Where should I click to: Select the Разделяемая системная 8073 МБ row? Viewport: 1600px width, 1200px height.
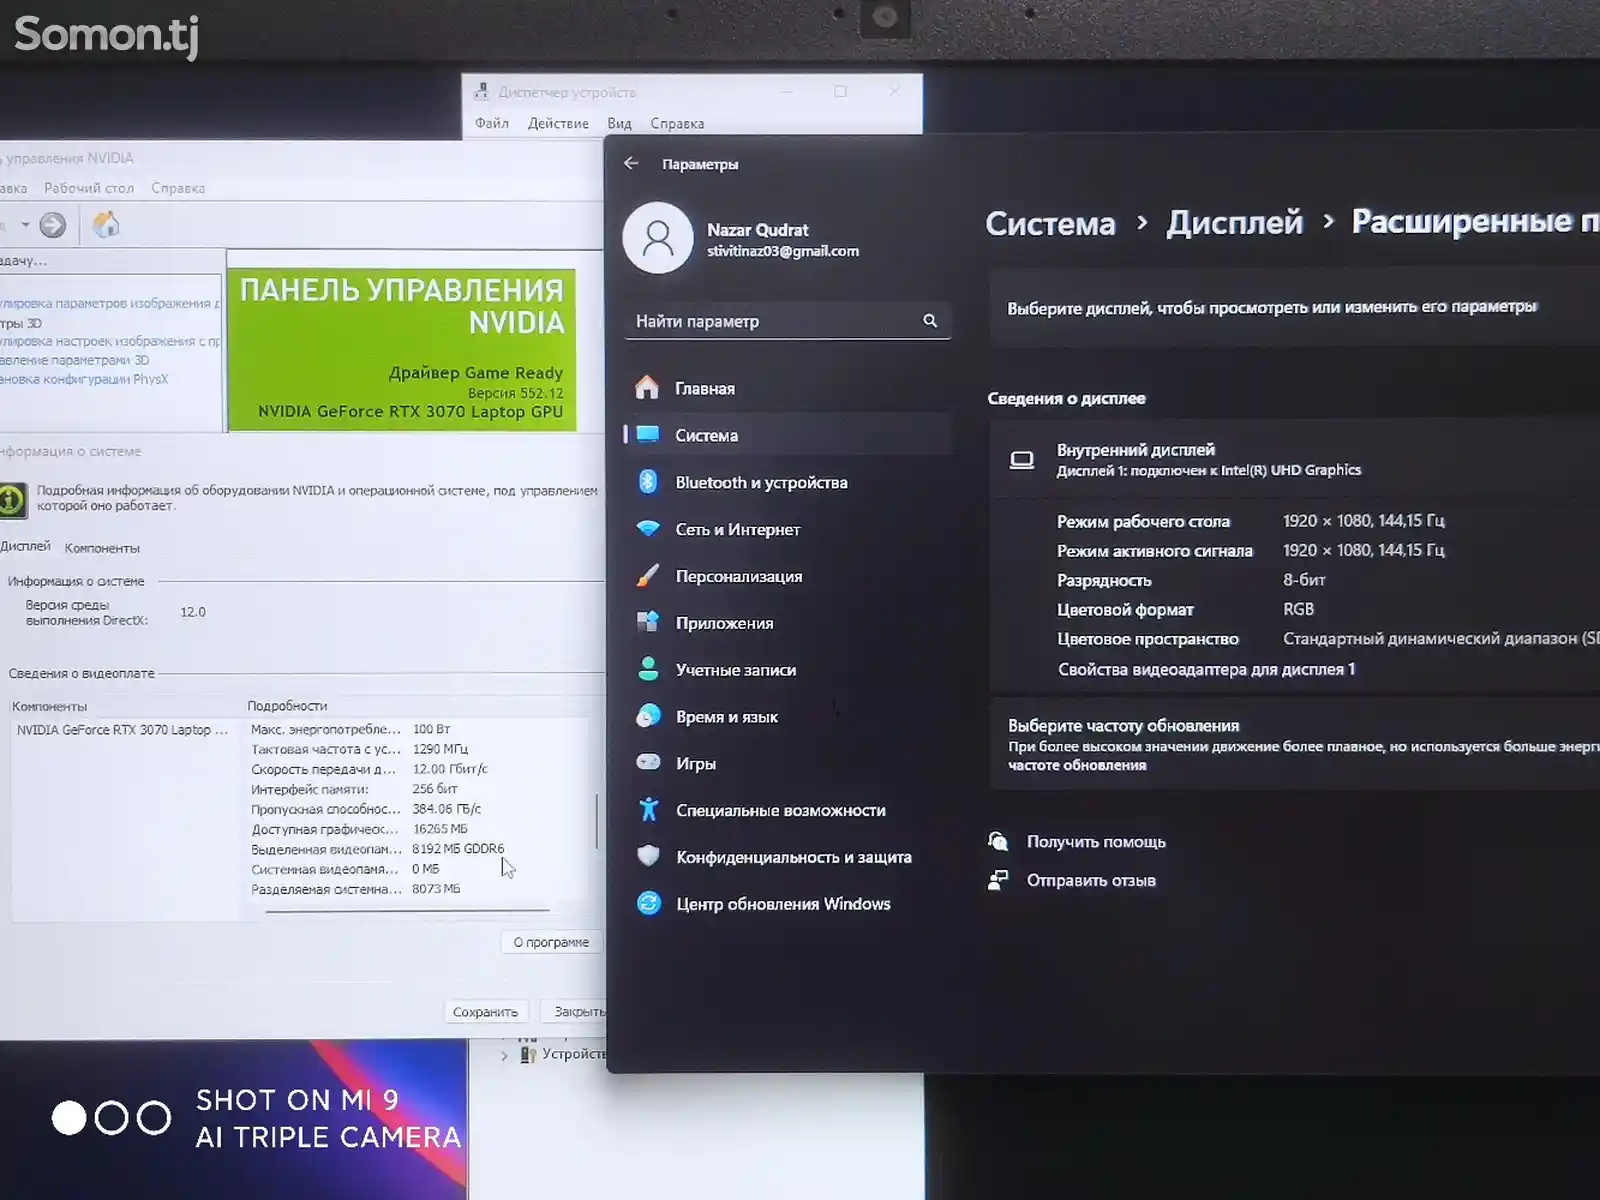(356, 889)
